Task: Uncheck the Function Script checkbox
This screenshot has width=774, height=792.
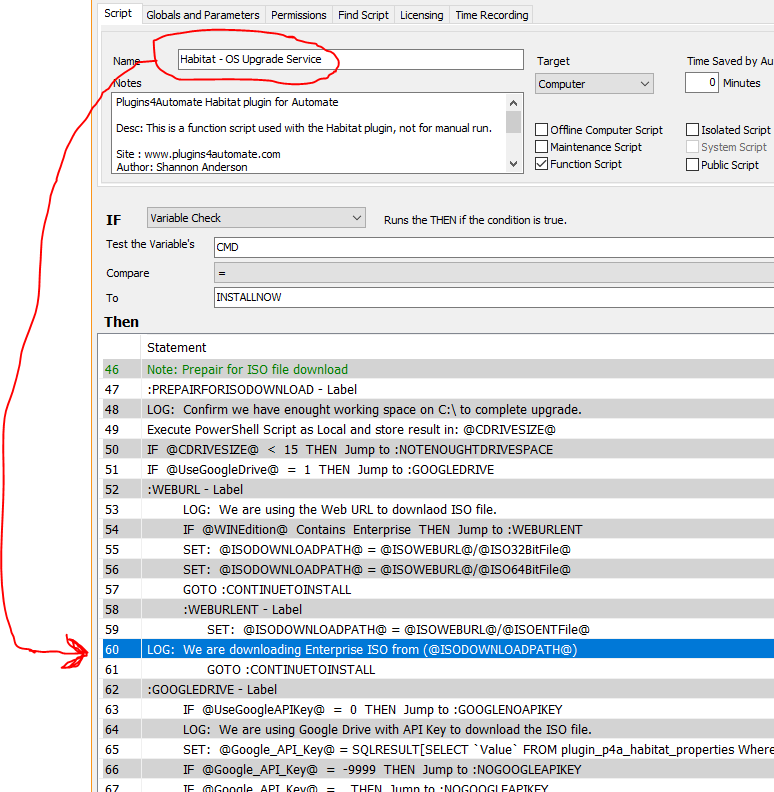Action: click(542, 164)
